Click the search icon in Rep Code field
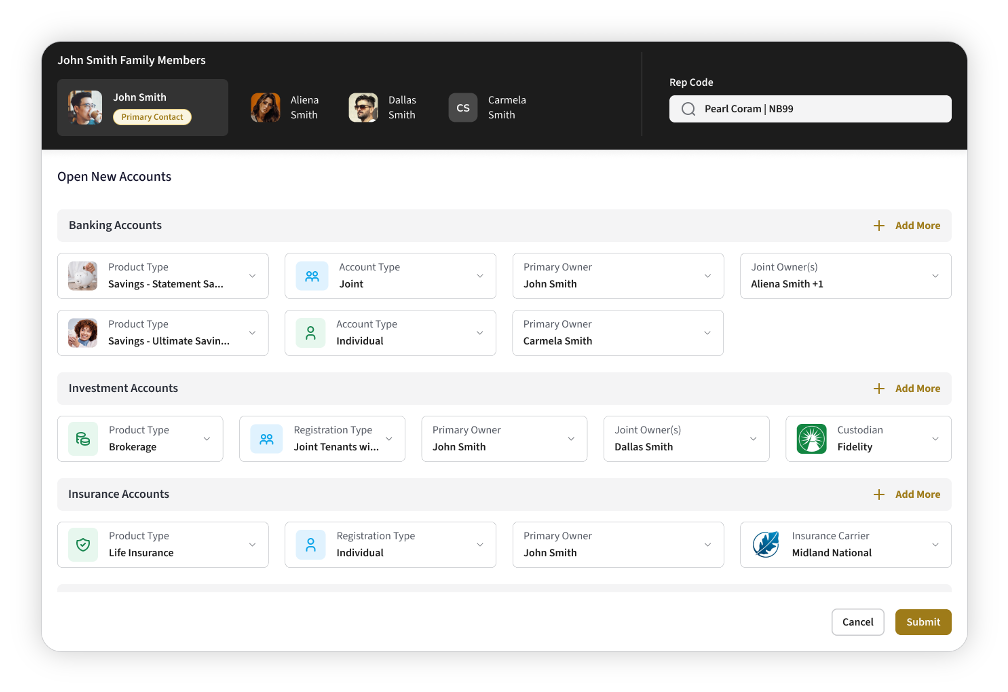This screenshot has width=1008, height=692. [688, 109]
